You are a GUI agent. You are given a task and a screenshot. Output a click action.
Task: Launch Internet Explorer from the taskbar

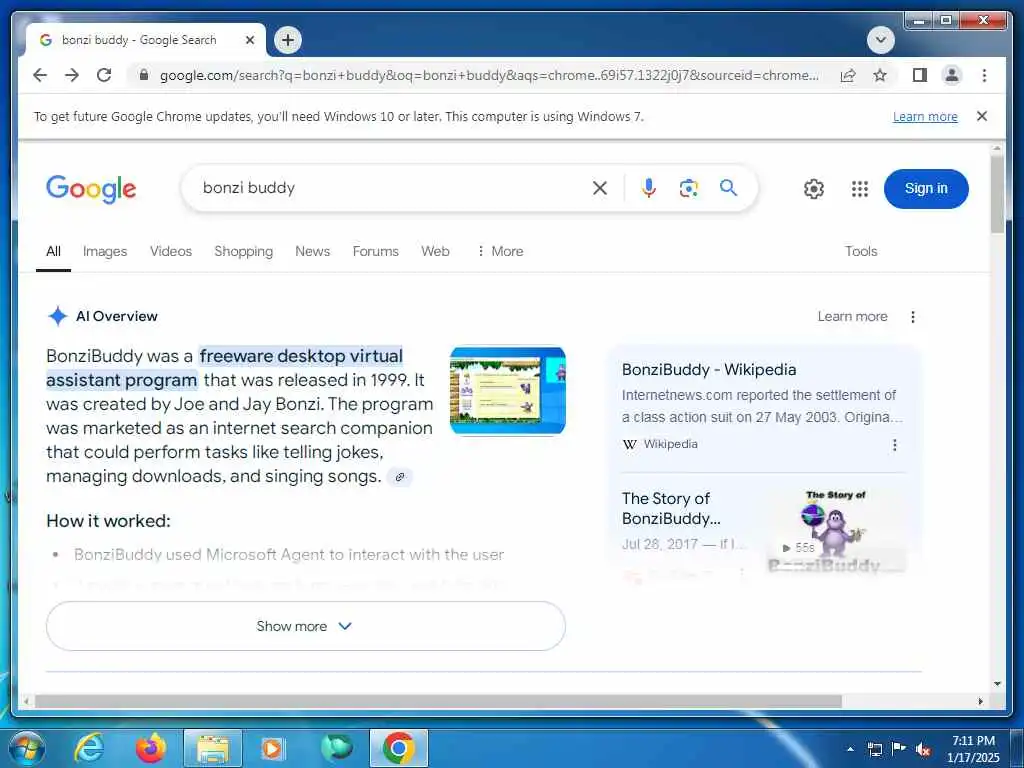[x=88, y=748]
